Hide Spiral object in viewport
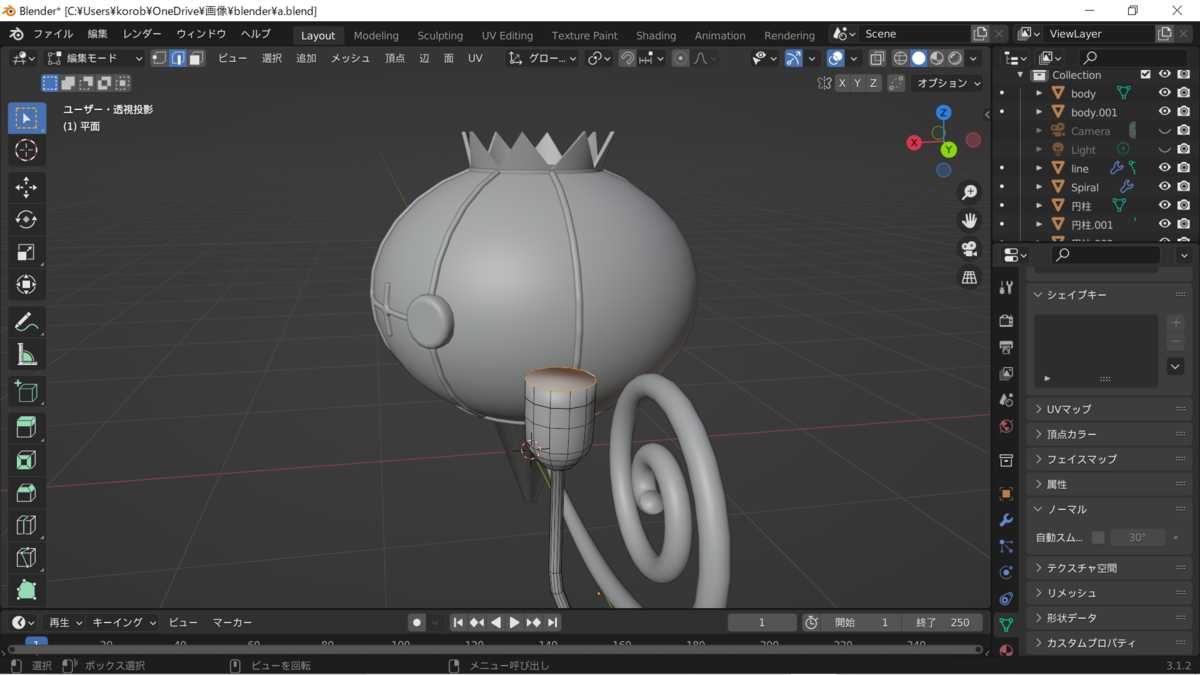 (1165, 187)
